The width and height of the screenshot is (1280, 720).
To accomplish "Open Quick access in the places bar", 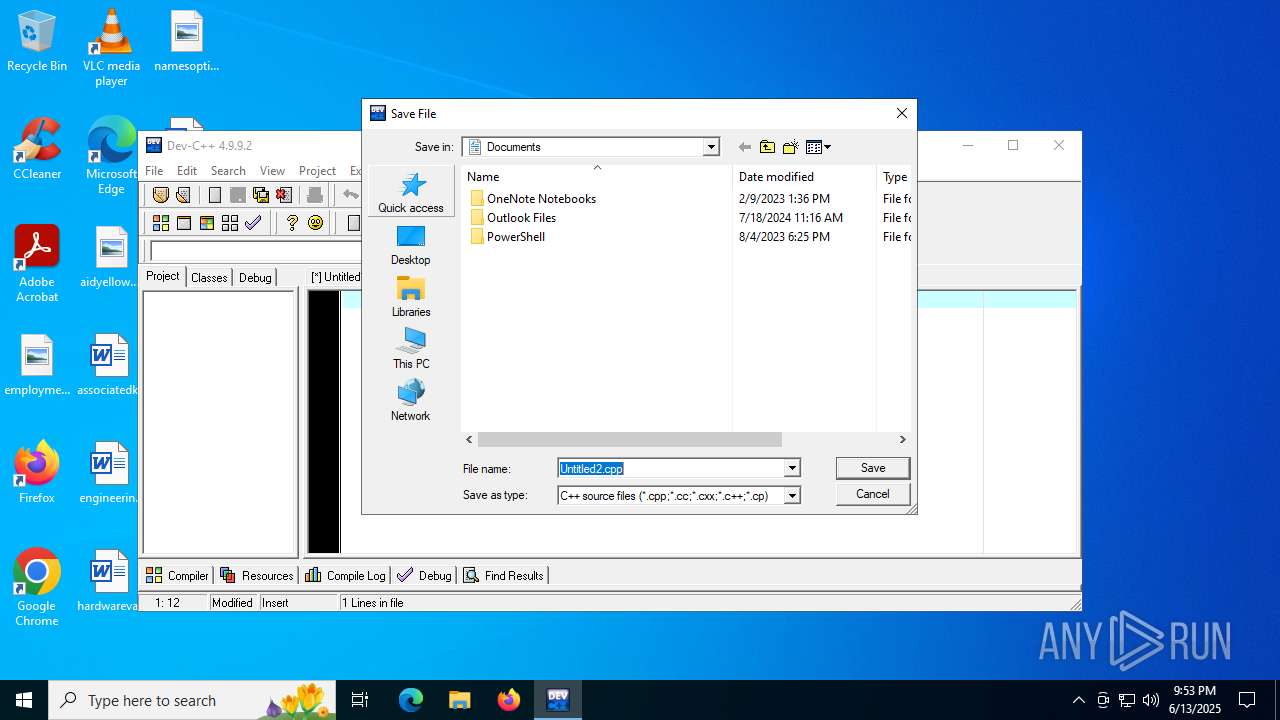I will click(x=411, y=192).
